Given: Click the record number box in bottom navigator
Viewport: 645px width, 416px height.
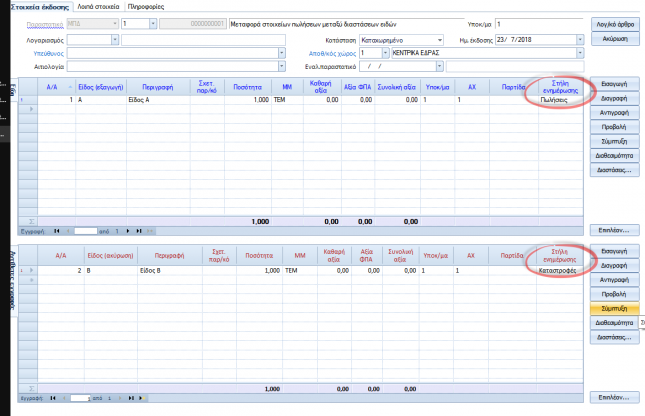Looking at the screenshot, I should pos(81,398).
